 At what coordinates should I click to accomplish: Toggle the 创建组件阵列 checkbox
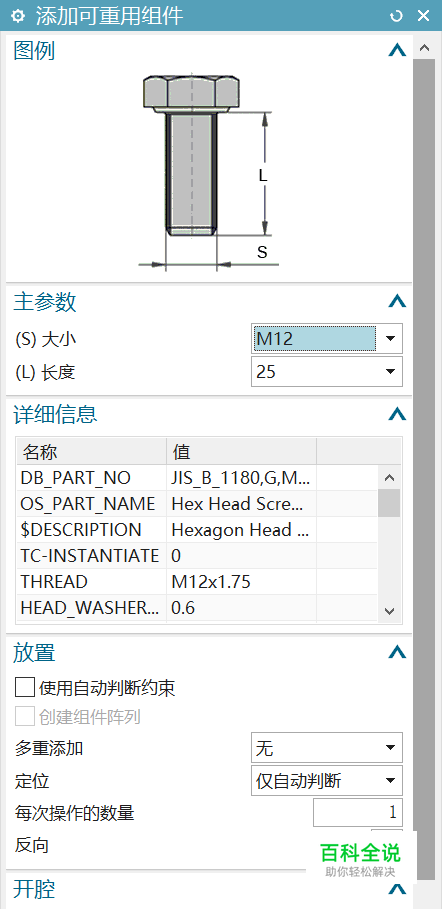[25, 717]
